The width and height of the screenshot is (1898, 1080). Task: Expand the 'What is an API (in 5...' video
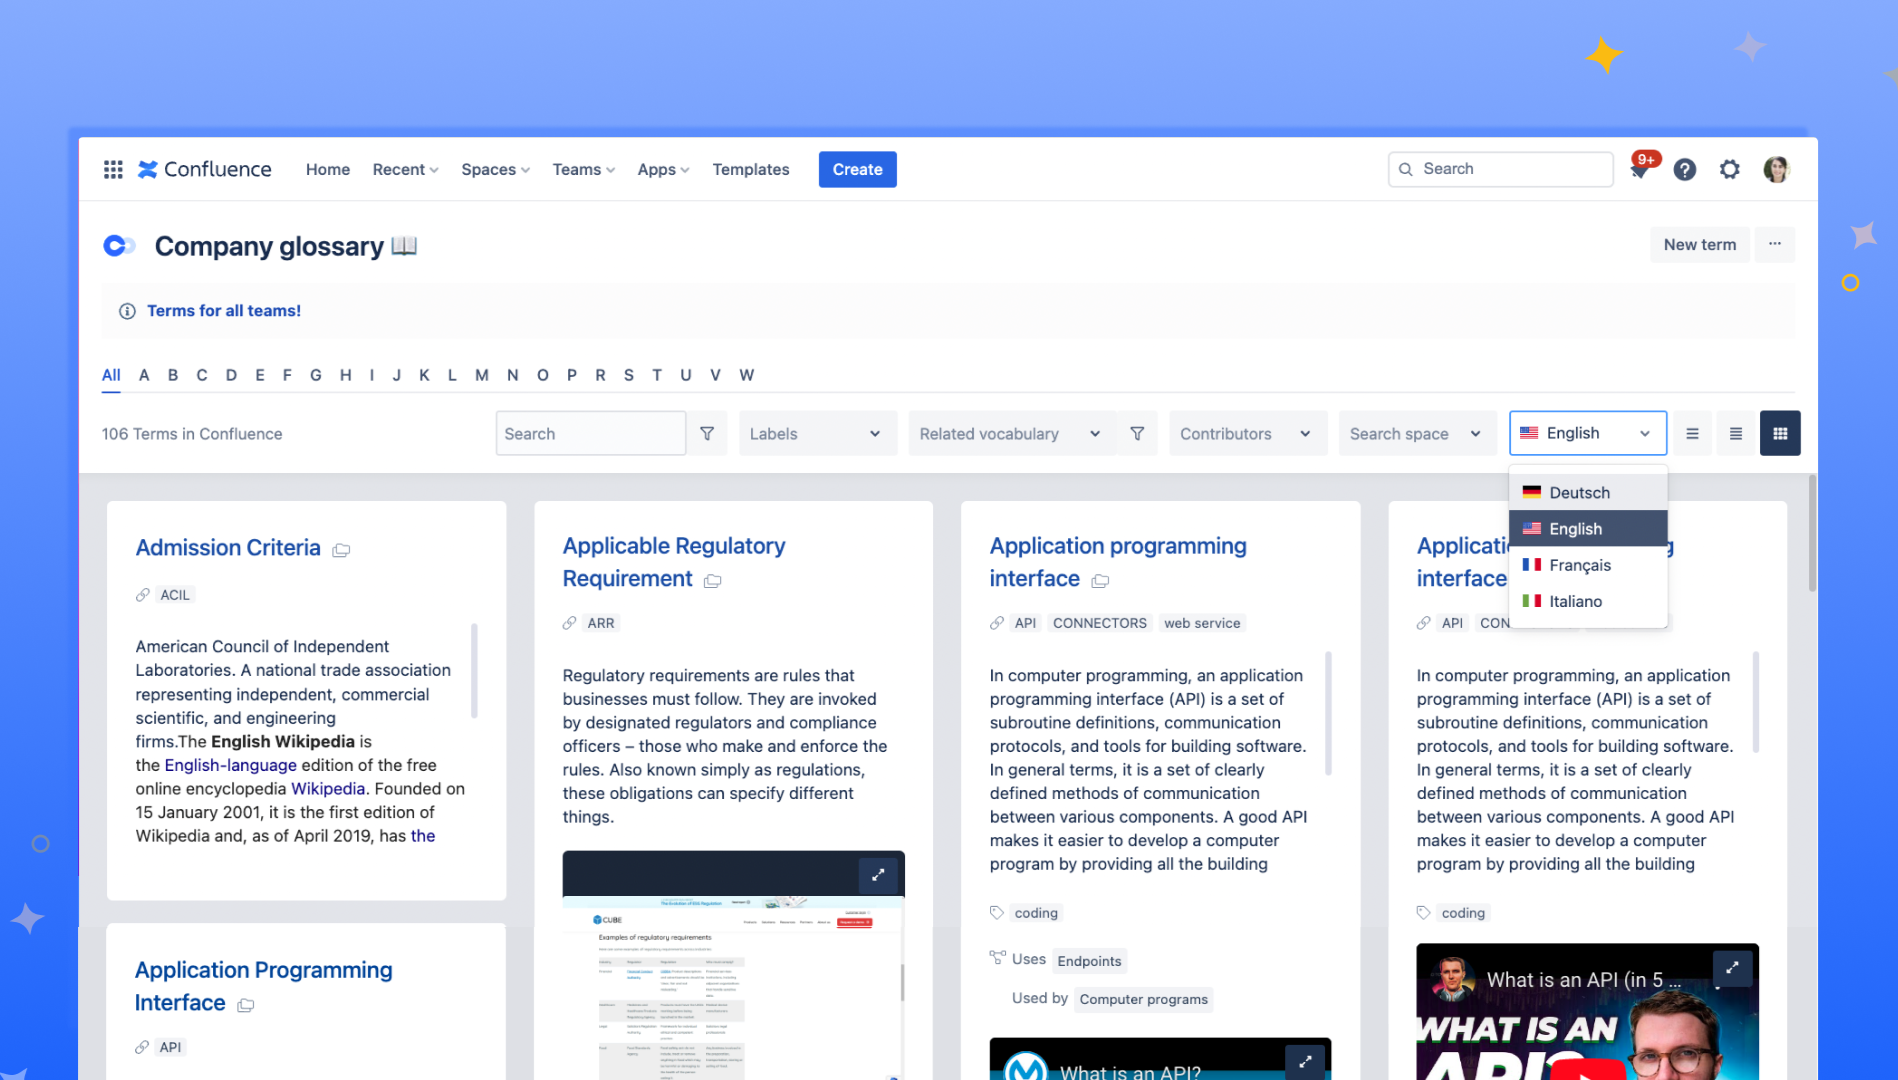1732,968
